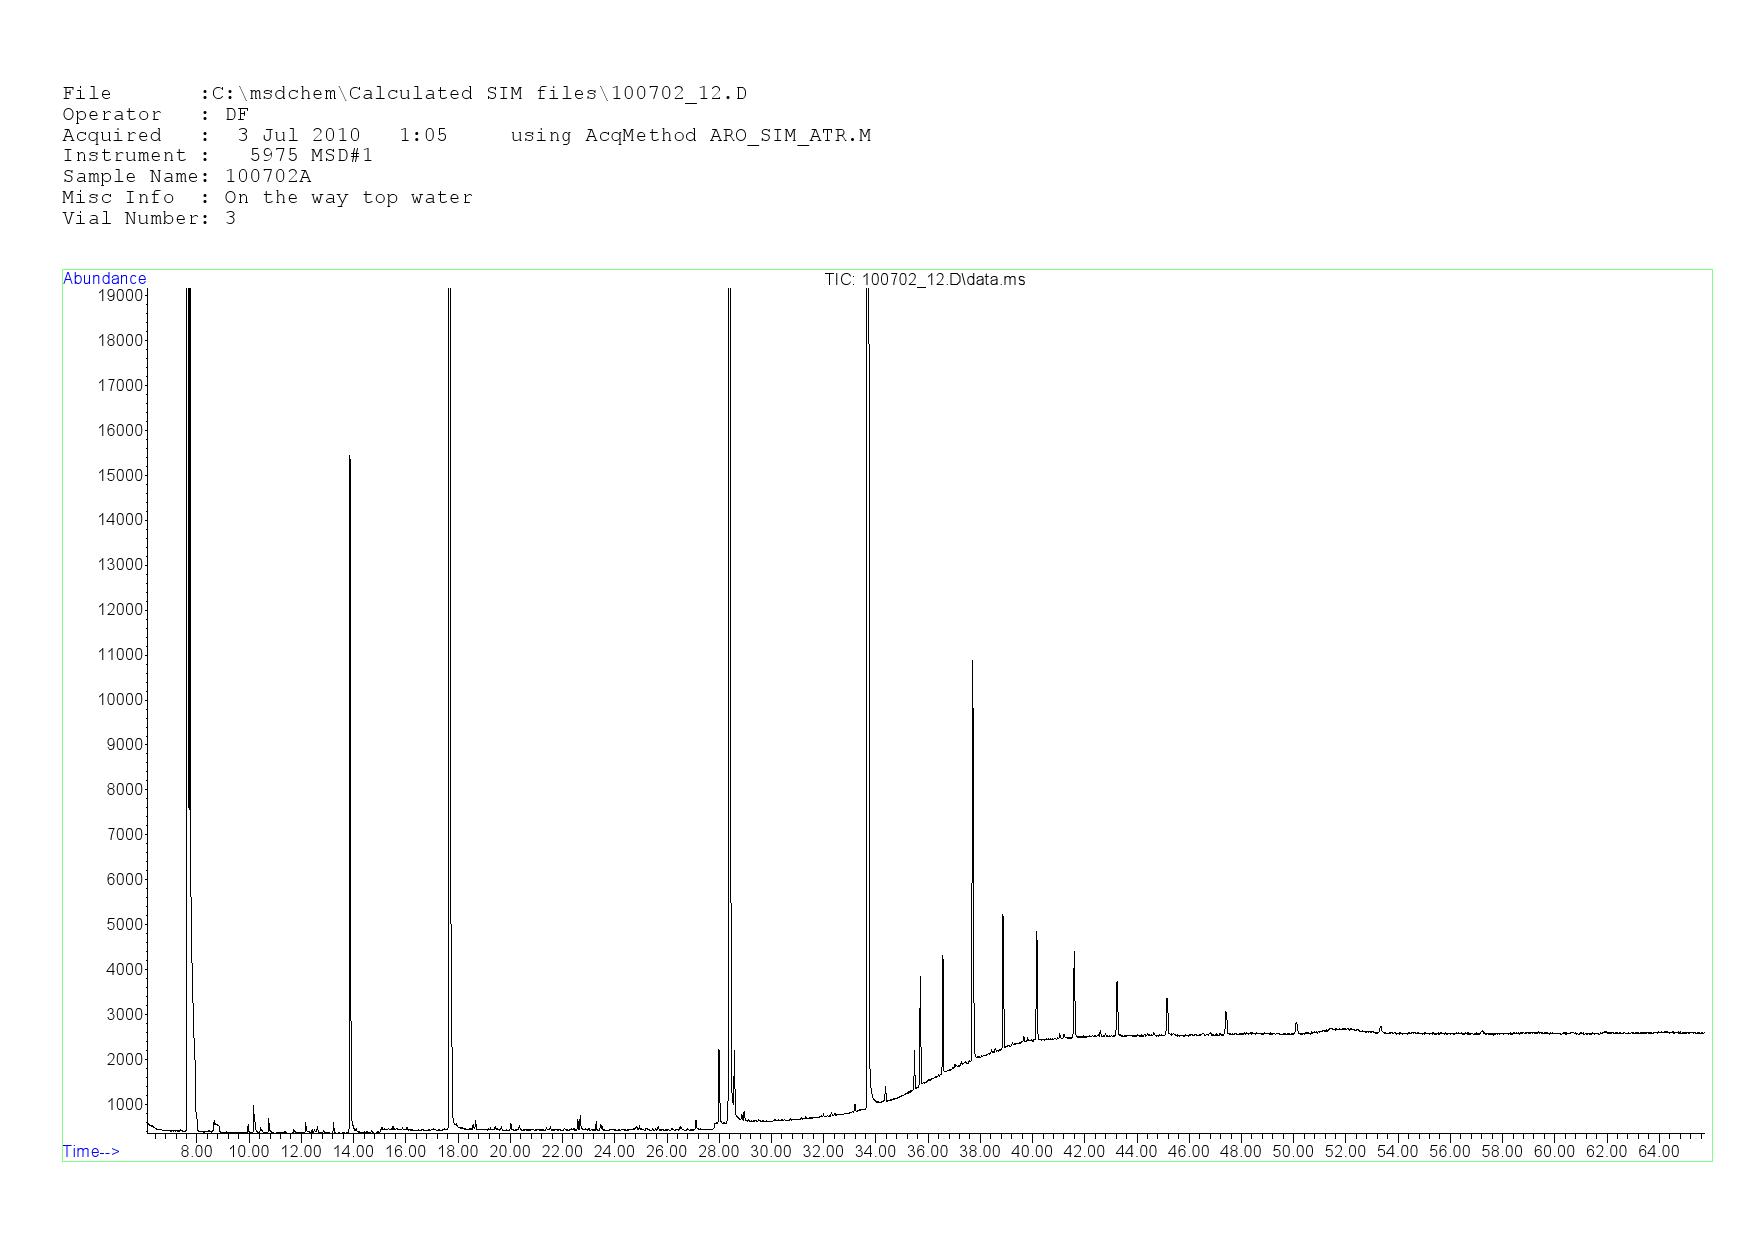Click the apex of the peak near 14.00 minutes

[349, 457]
